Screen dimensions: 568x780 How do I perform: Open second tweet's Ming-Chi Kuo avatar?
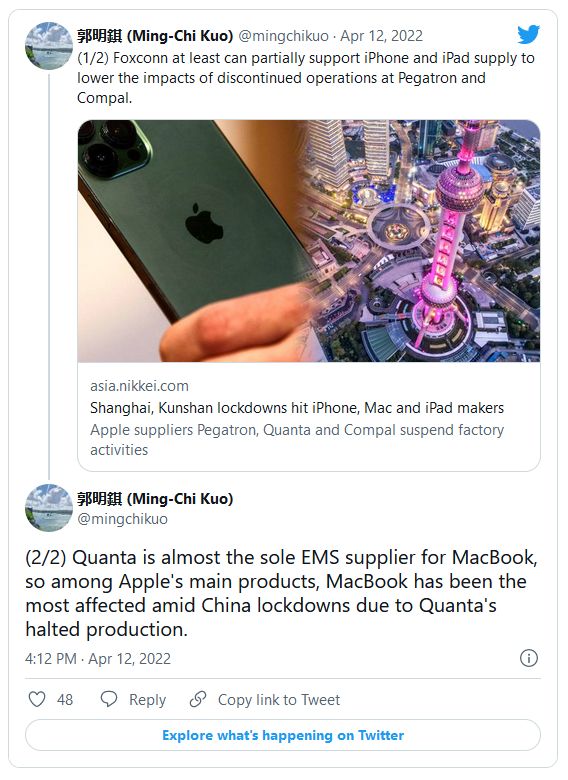pos(49,508)
